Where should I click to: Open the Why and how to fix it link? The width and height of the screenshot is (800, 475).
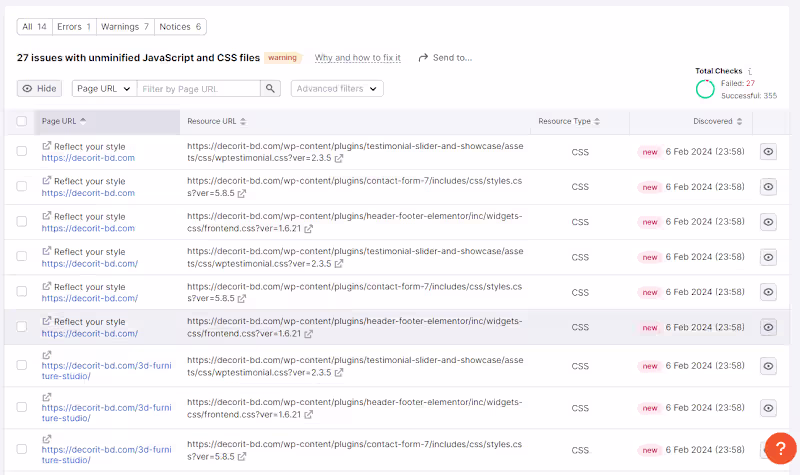[357, 58]
